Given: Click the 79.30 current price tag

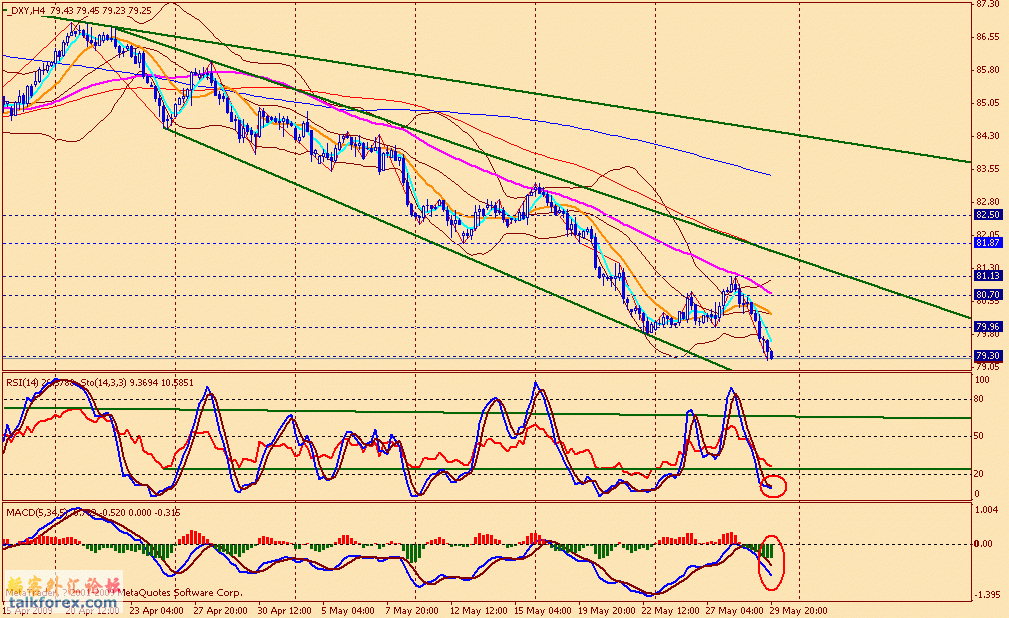Looking at the screenshot, I should point(988,355).
